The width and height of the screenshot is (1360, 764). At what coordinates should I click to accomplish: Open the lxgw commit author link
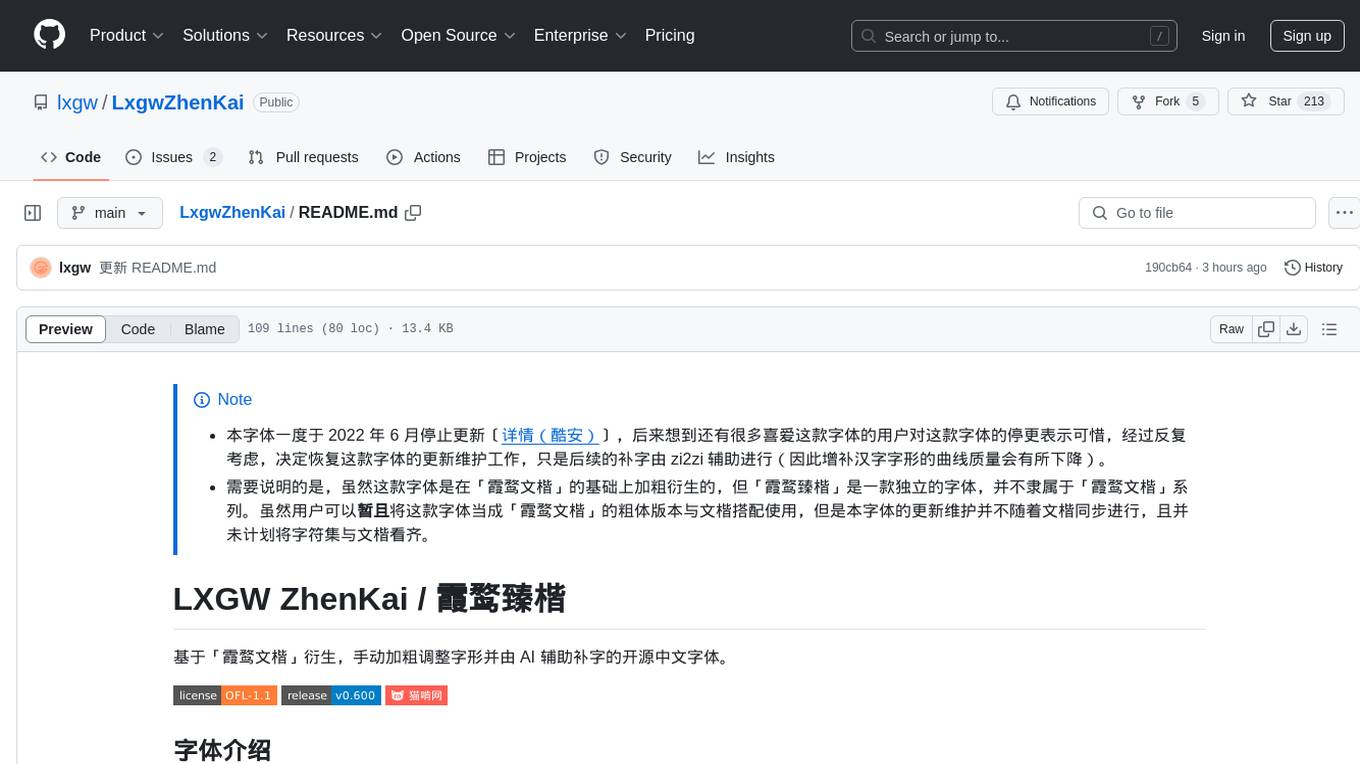pos(75,268)
